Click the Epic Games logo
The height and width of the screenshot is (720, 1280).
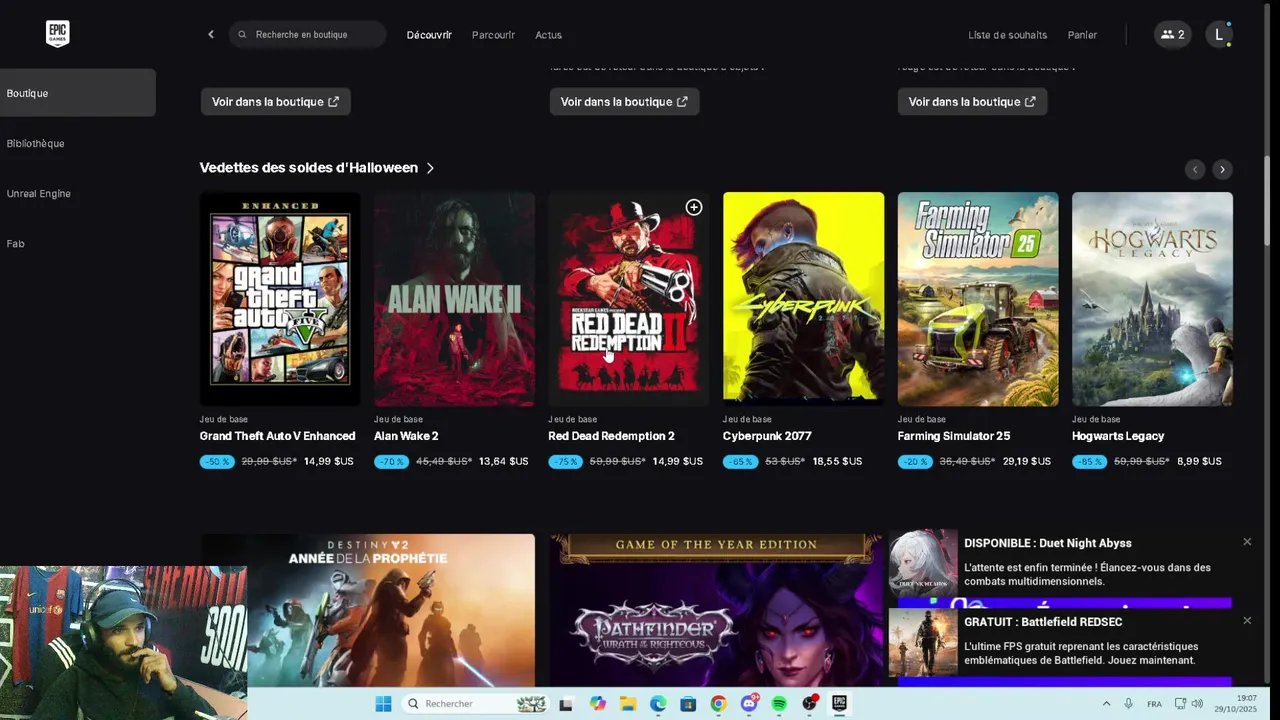57,34
